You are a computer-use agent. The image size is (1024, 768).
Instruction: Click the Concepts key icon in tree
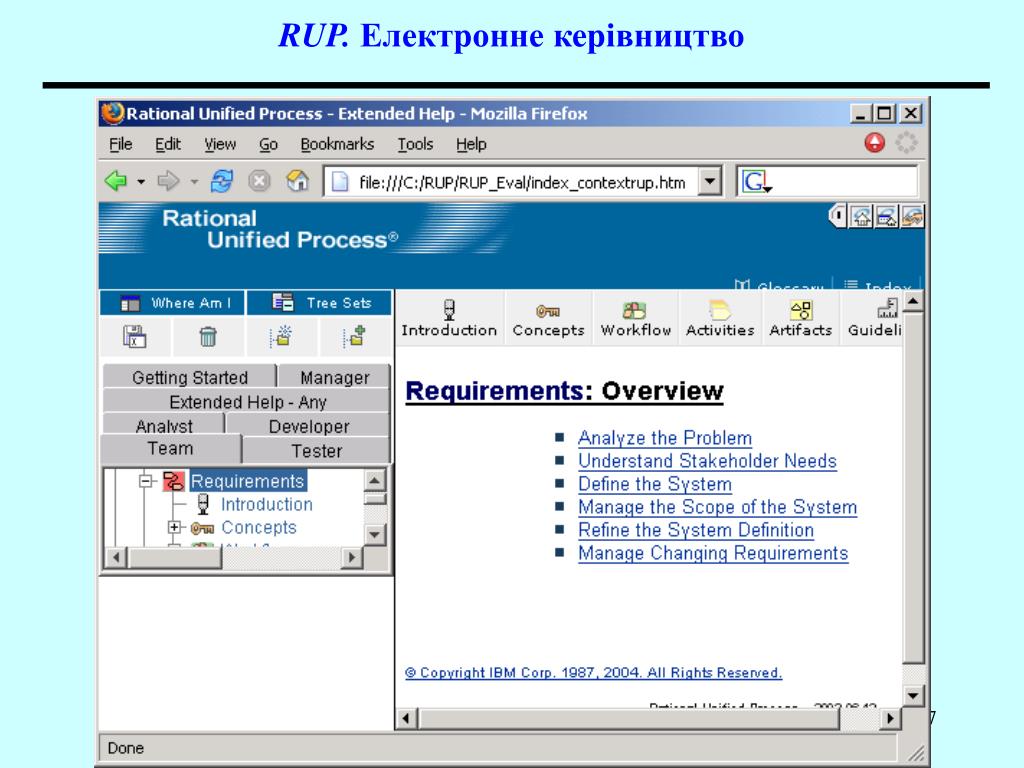(x=202, y=528)
